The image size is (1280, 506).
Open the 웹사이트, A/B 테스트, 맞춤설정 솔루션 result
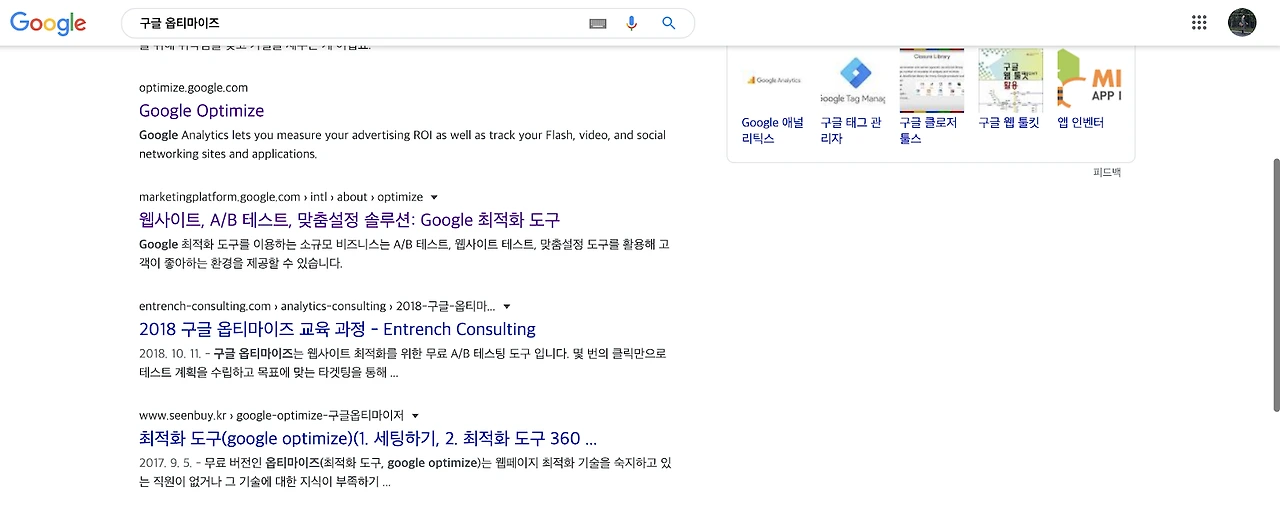tap(349, 219)
